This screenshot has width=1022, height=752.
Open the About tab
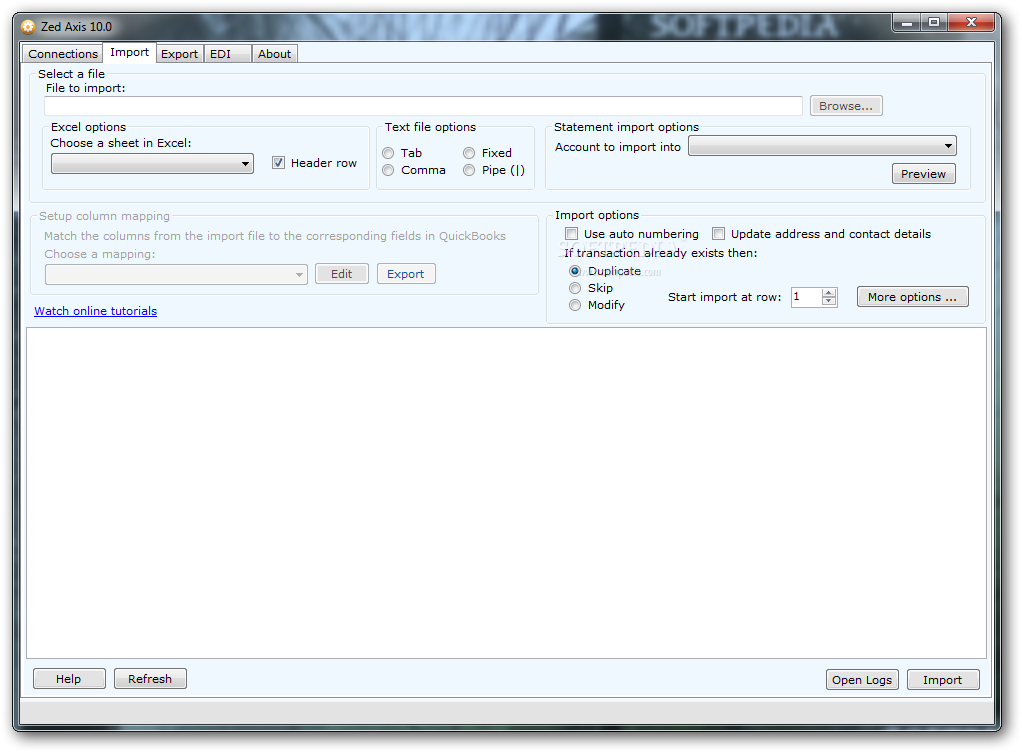click(274, 53)
